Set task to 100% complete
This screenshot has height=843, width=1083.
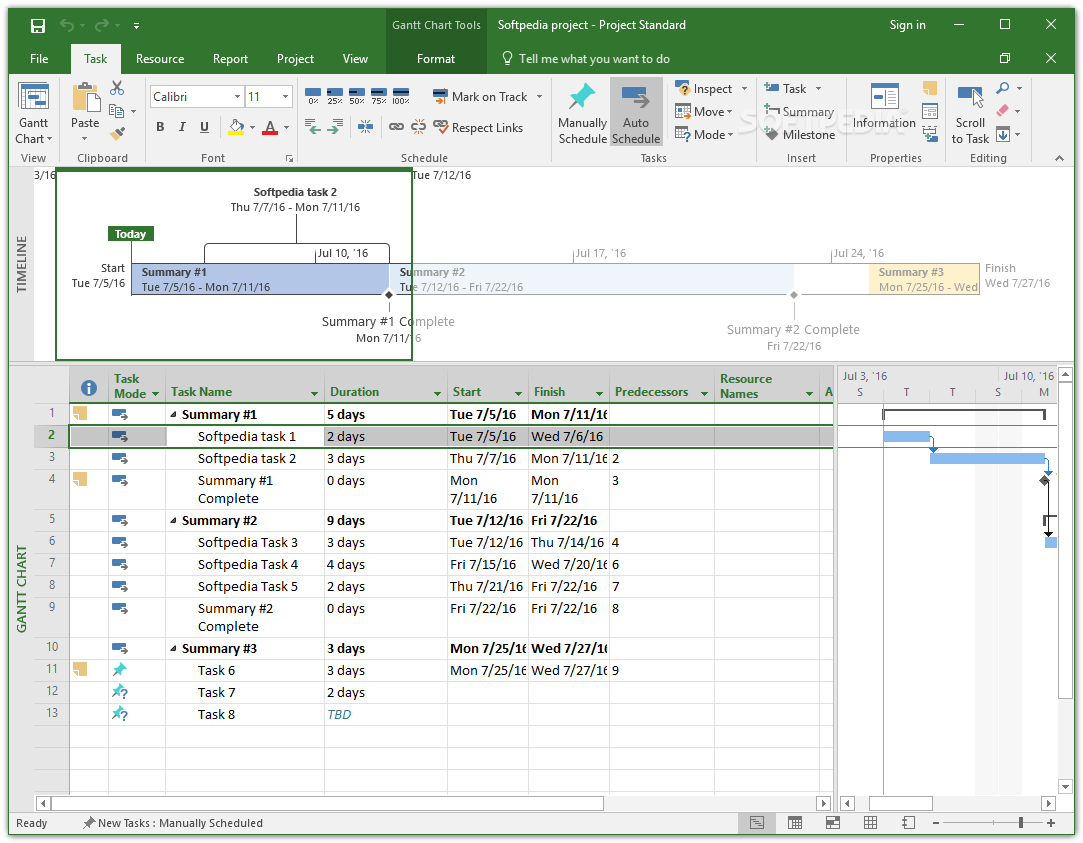coord(401,95)
